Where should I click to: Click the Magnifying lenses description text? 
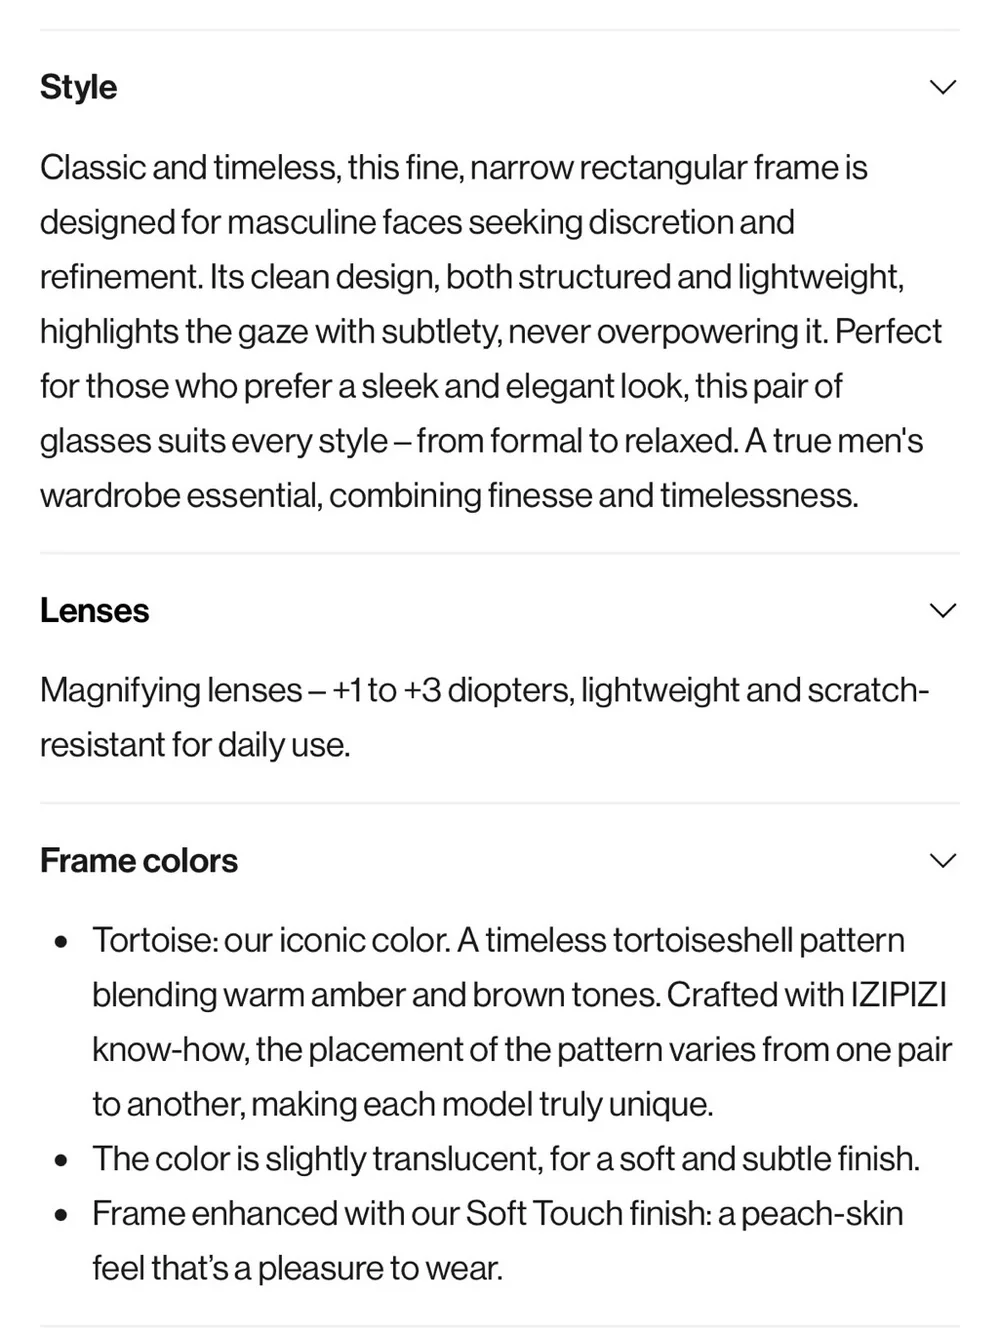pos(485,717)
